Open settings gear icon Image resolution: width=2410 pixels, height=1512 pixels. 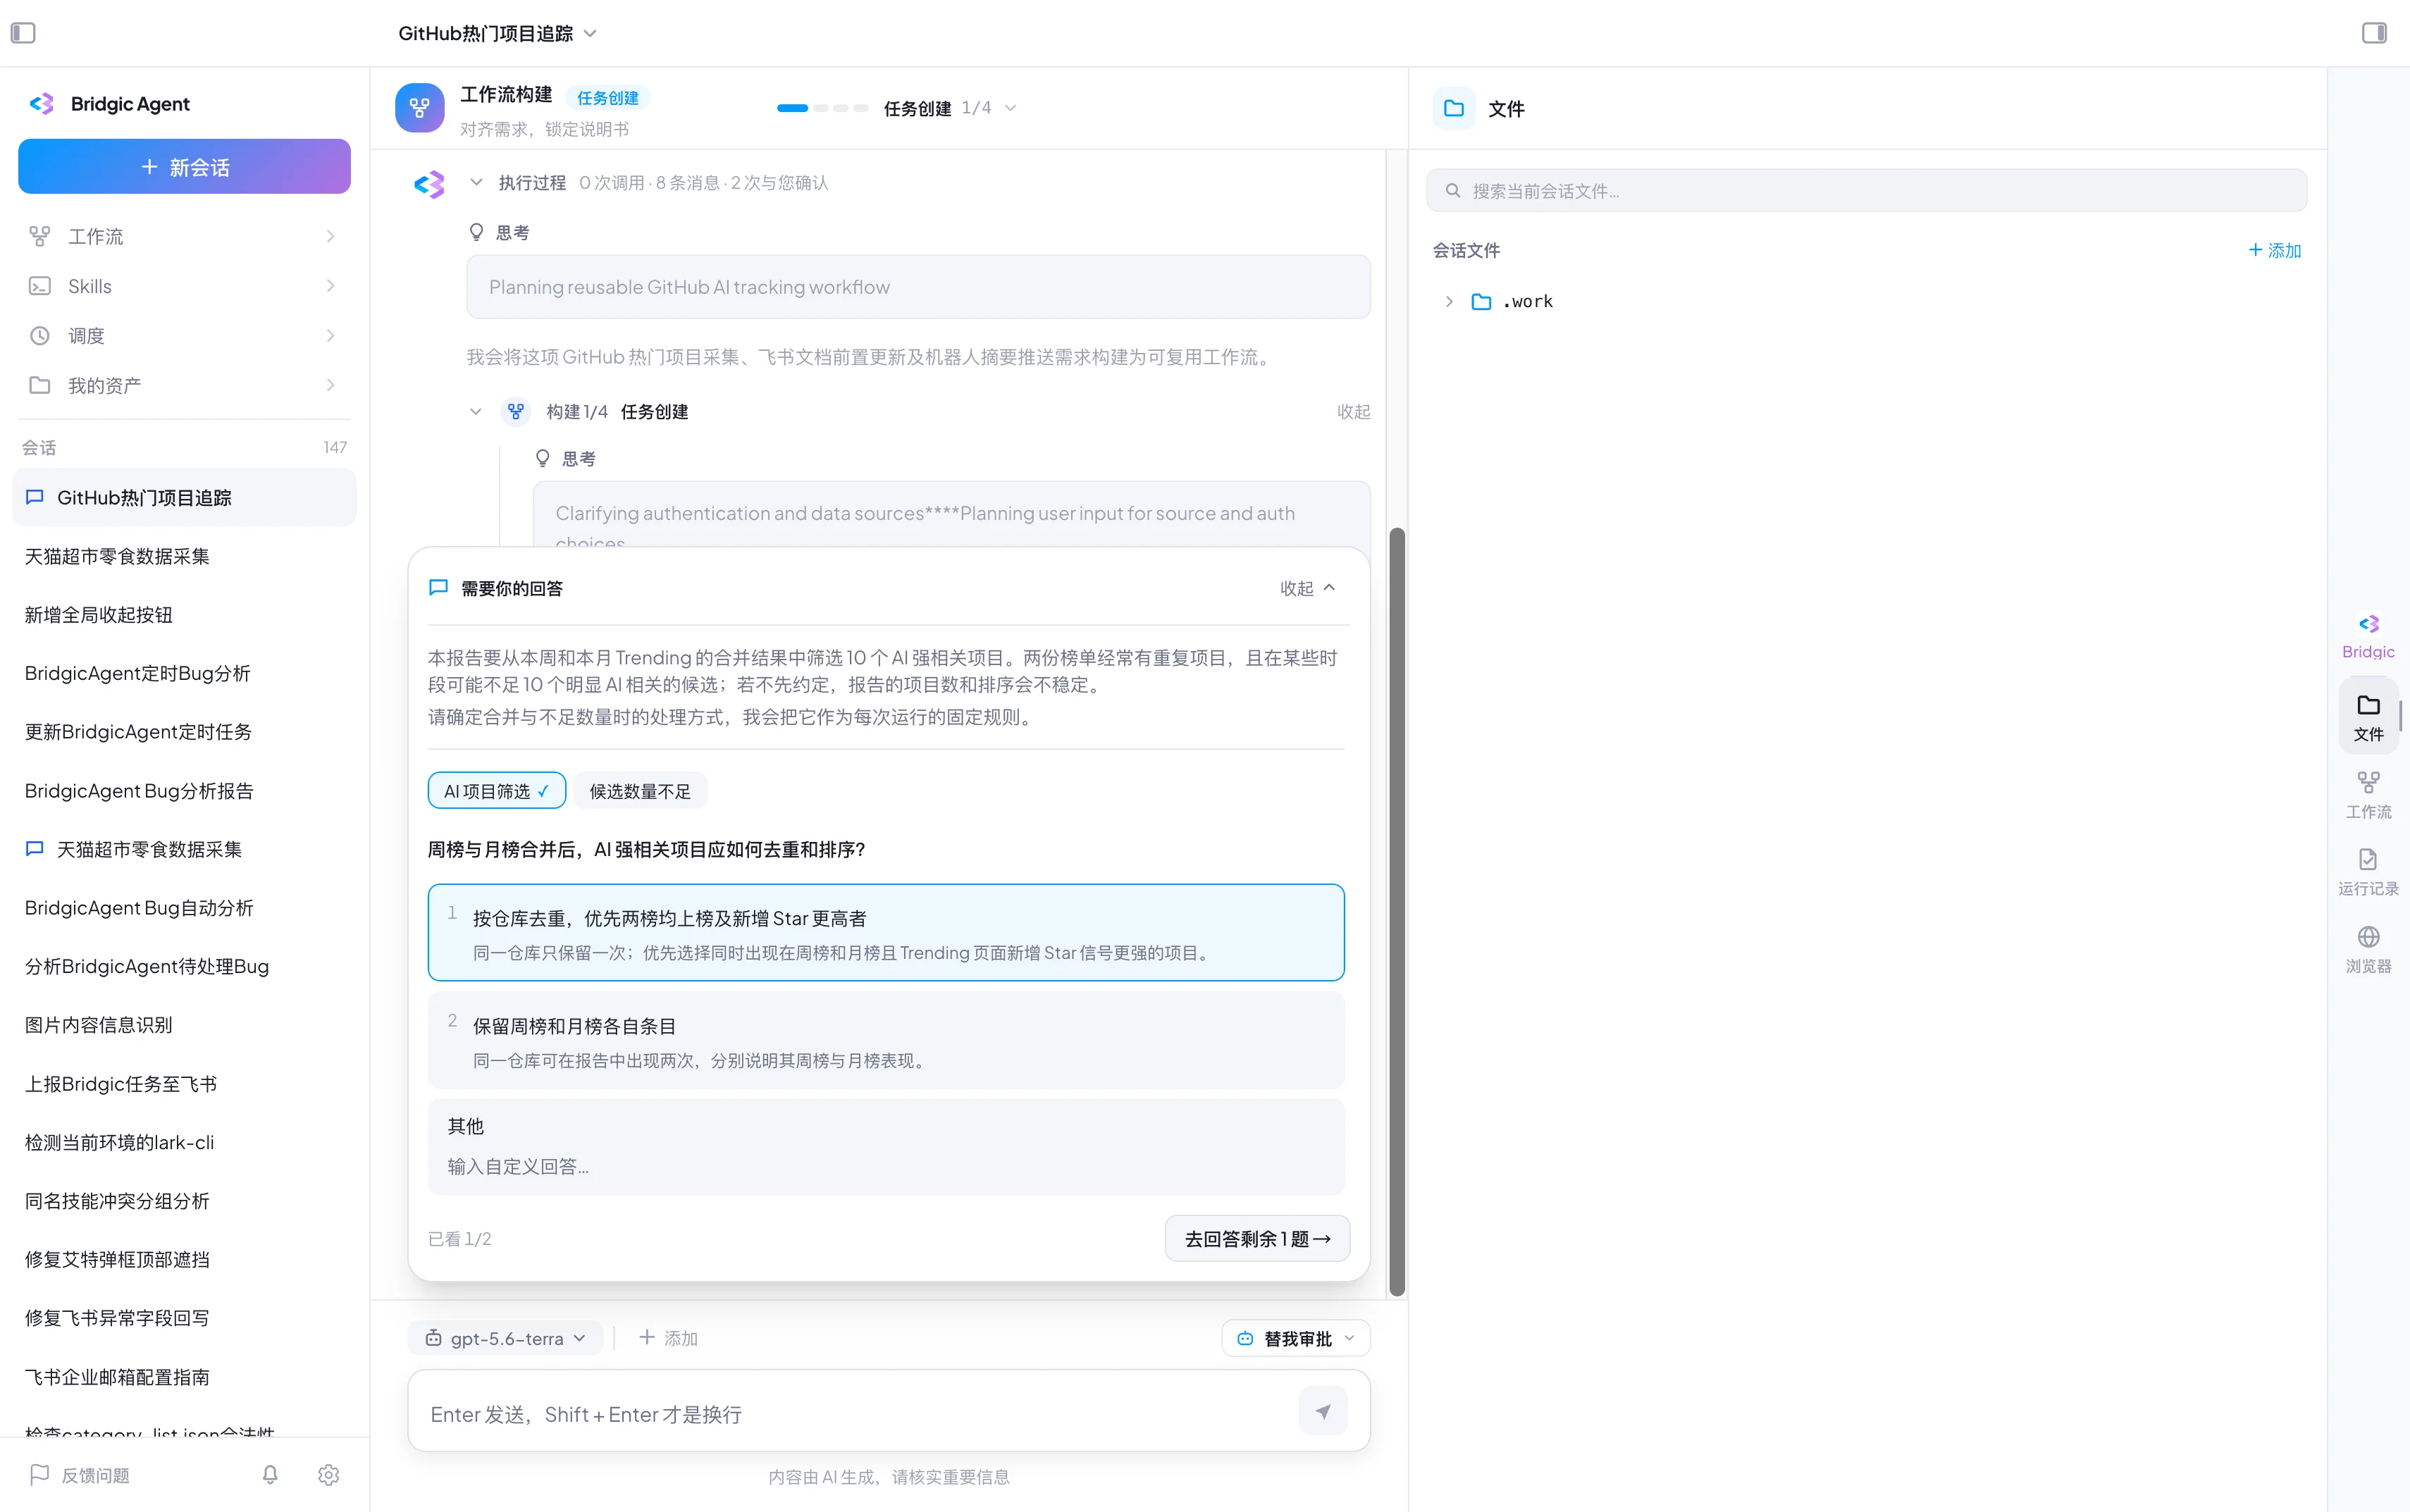pos(328,1474)
